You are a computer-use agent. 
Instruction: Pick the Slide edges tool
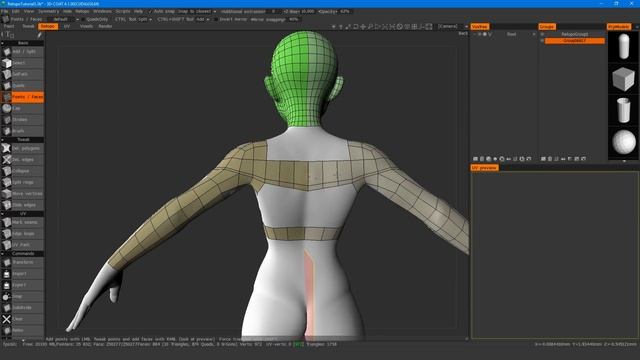[x=22, y=205]
